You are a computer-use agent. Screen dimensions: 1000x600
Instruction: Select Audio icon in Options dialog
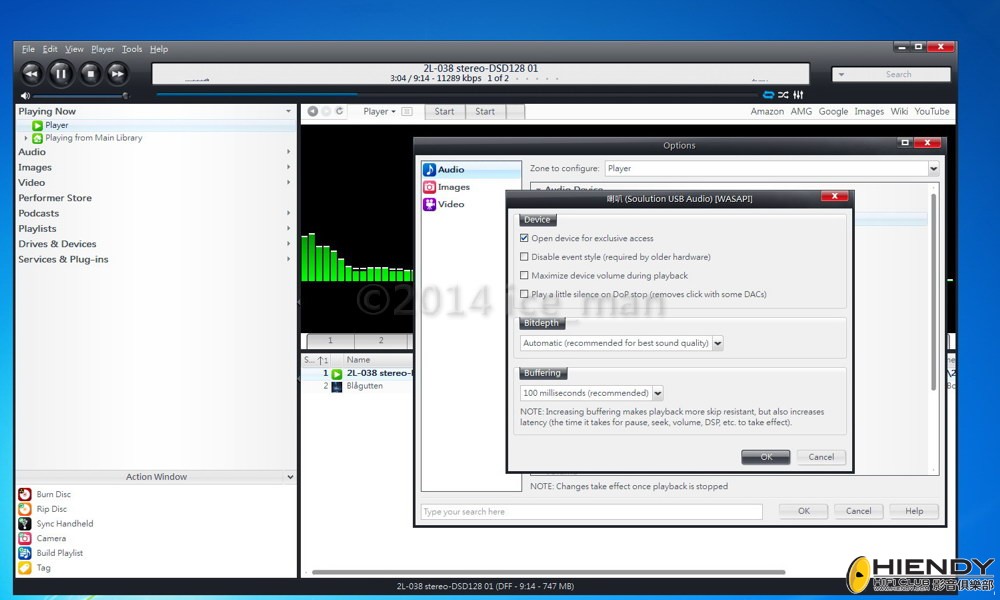pyautogui.click(x=429, y=170)
